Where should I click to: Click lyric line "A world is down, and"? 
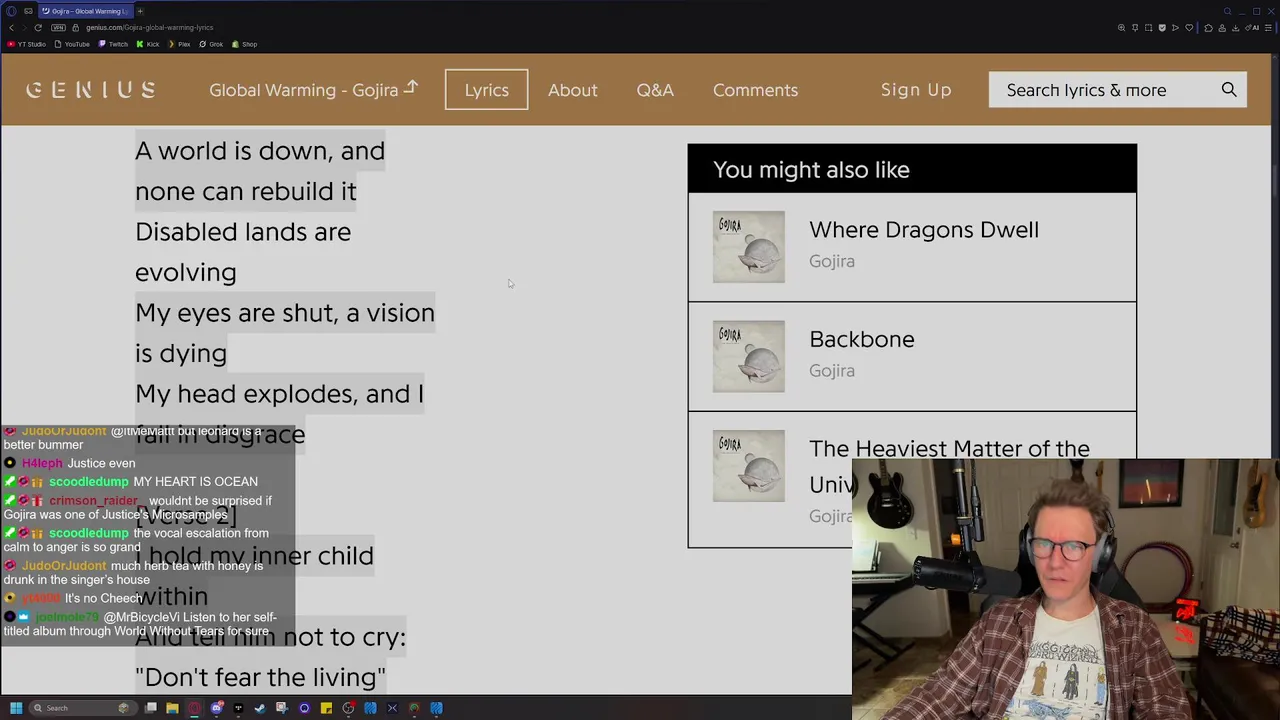(x=260, y=151)
